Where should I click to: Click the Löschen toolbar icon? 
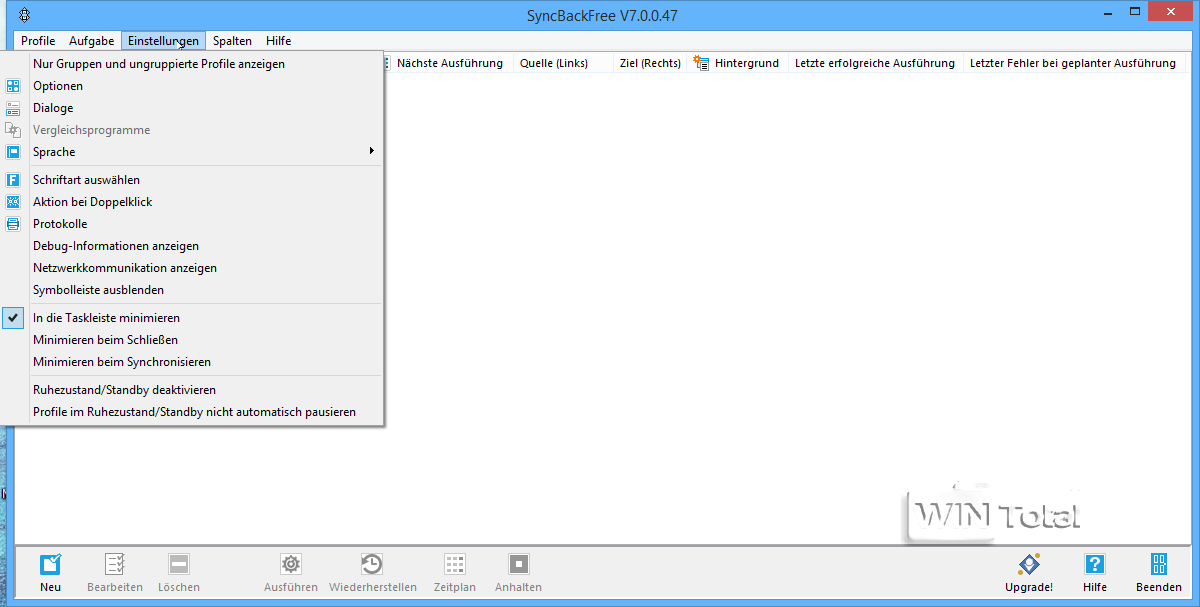point(179,564)
